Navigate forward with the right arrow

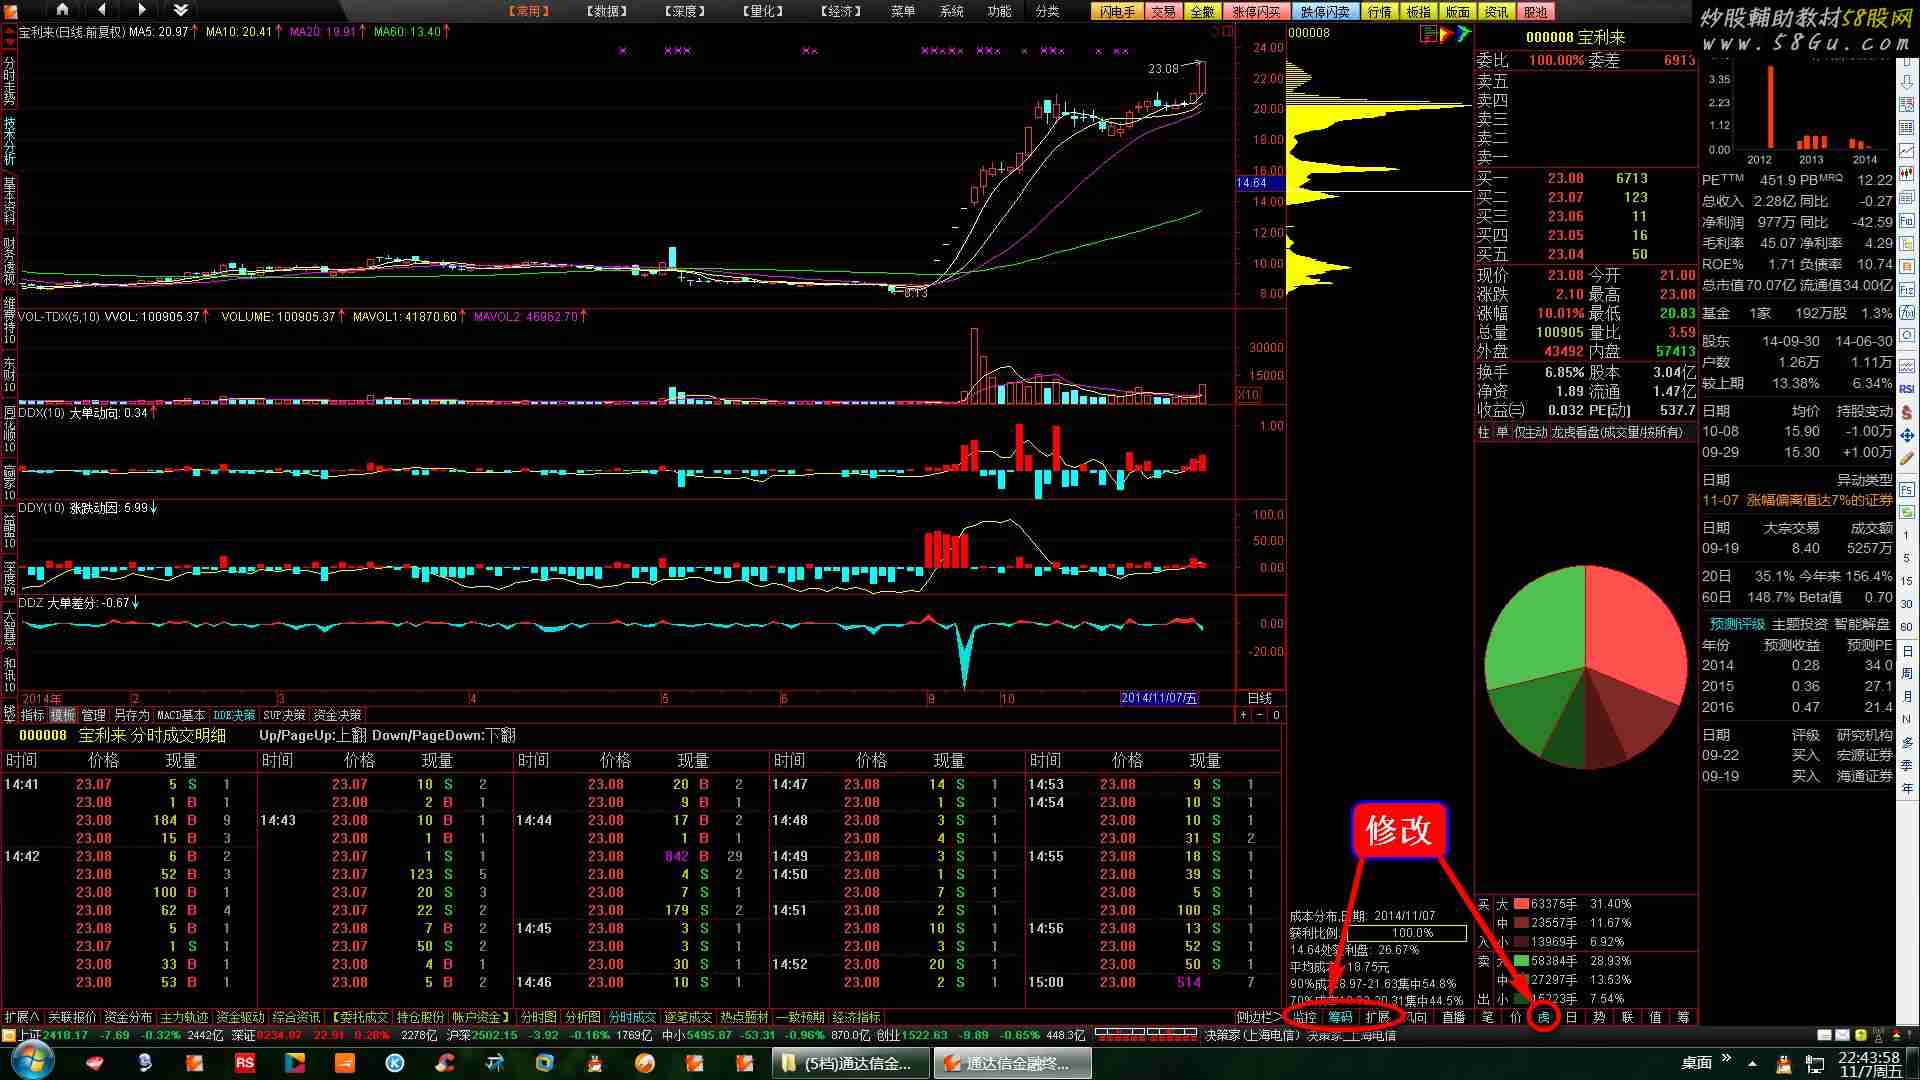(141, 10)
